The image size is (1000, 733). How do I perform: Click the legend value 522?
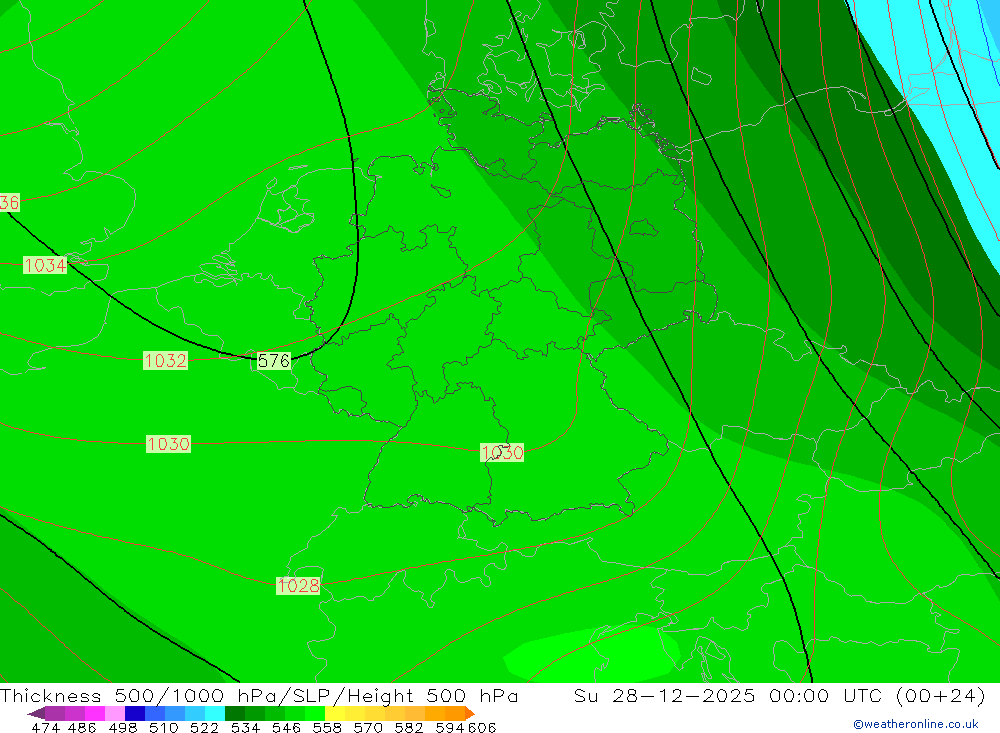click(204, 728)
